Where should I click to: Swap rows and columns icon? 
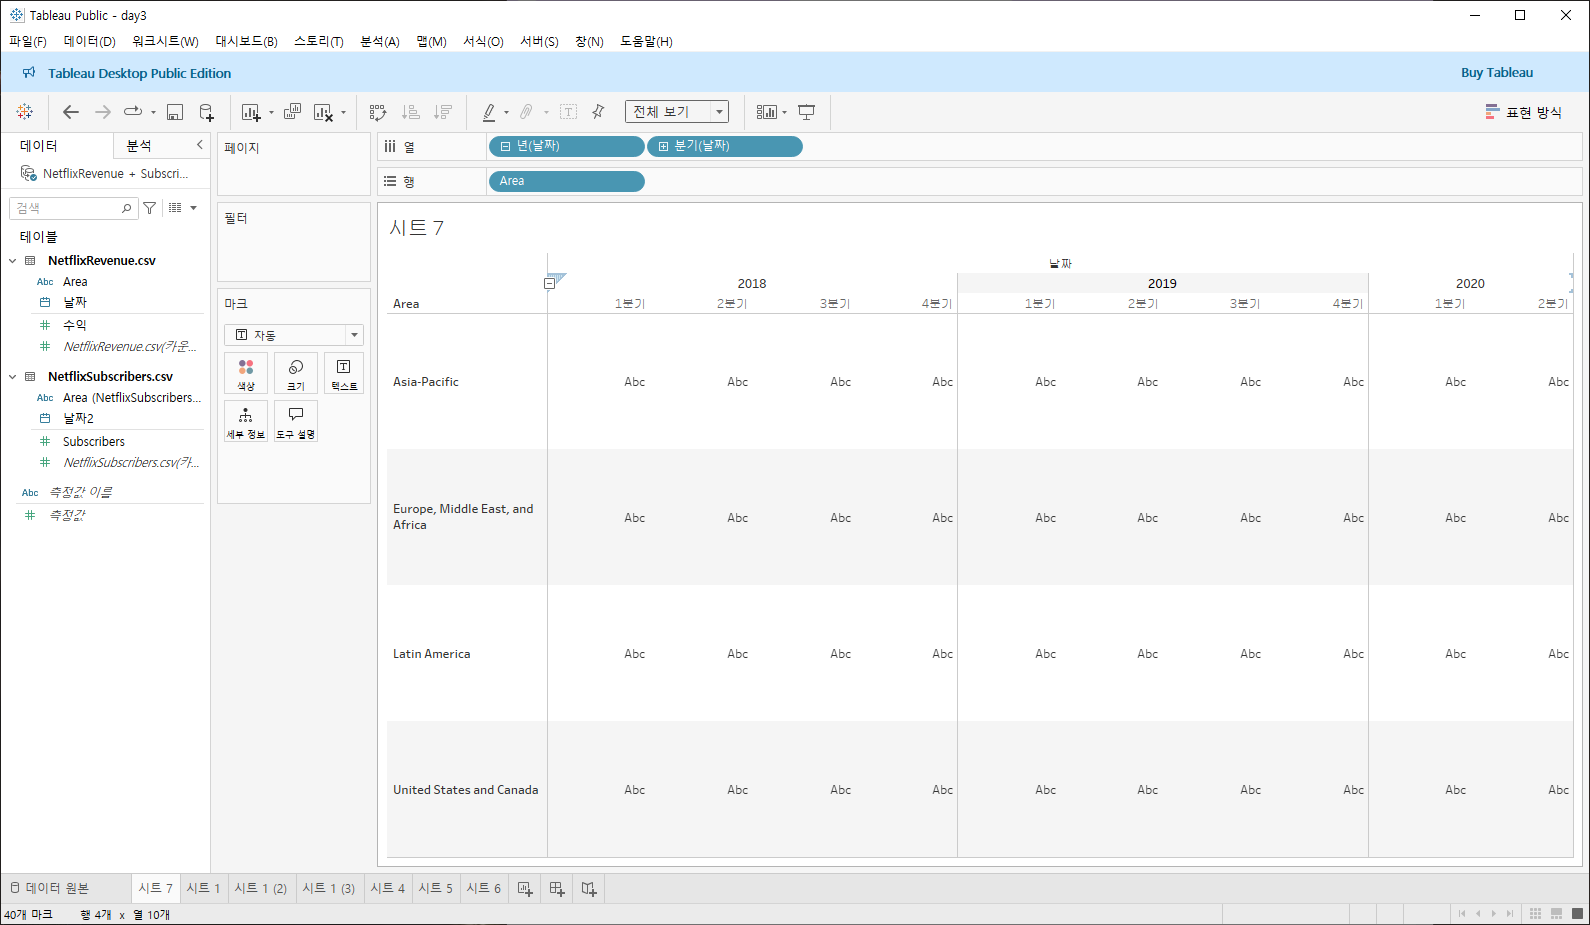378,112
